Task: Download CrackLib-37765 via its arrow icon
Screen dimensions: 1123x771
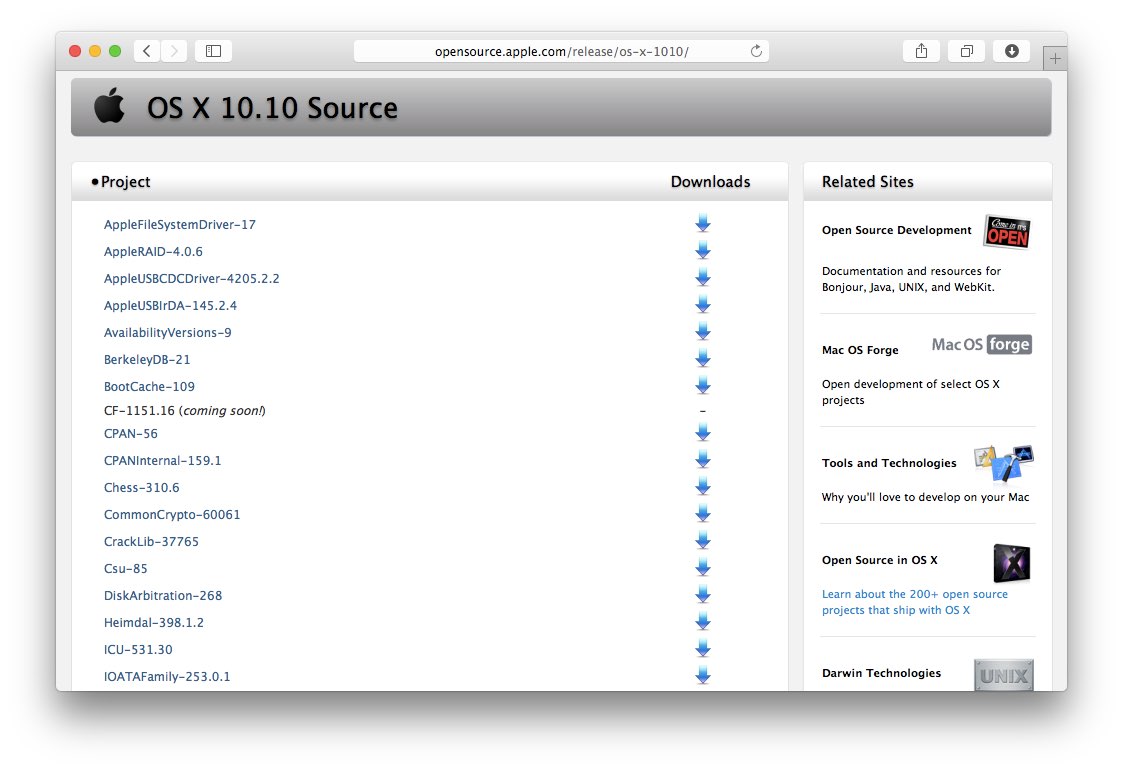Action: pyautogui.click(x=703, y=540)
